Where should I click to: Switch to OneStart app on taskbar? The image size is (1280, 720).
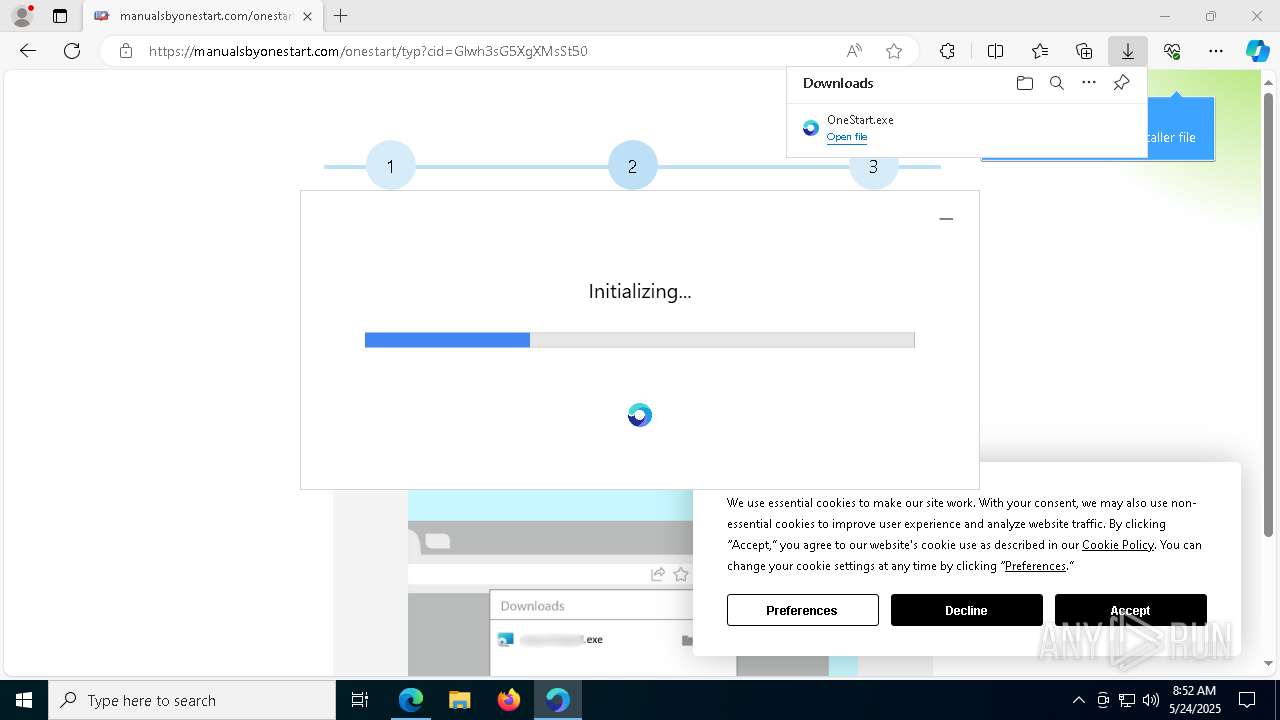pos(558,700)
